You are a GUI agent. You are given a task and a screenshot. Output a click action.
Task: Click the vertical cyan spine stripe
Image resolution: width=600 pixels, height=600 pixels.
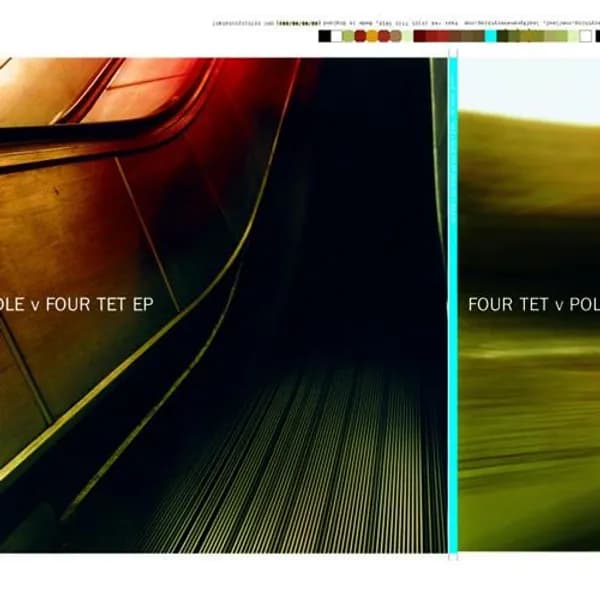(x=453, y=300)
